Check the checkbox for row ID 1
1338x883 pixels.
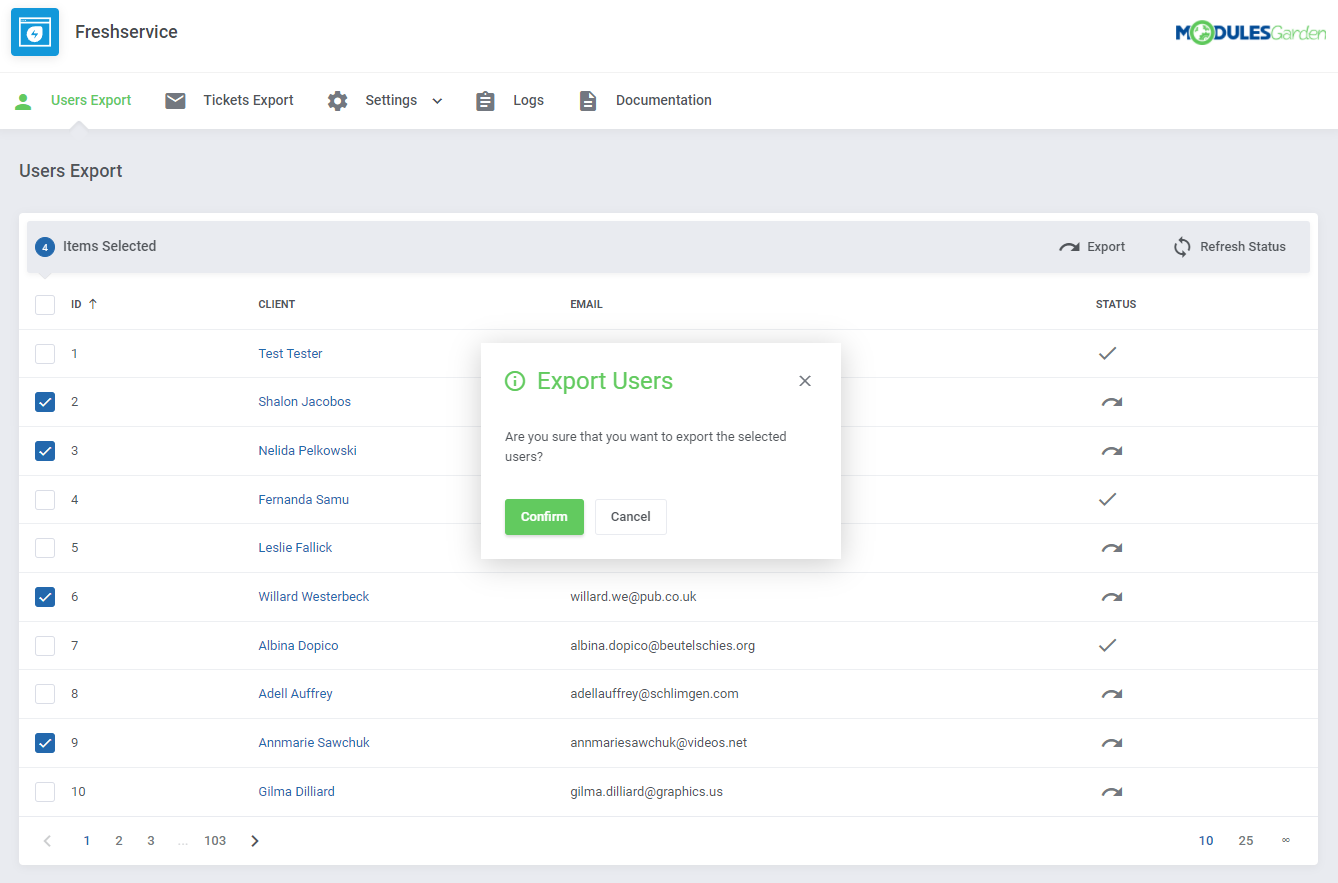pos(45,353)
